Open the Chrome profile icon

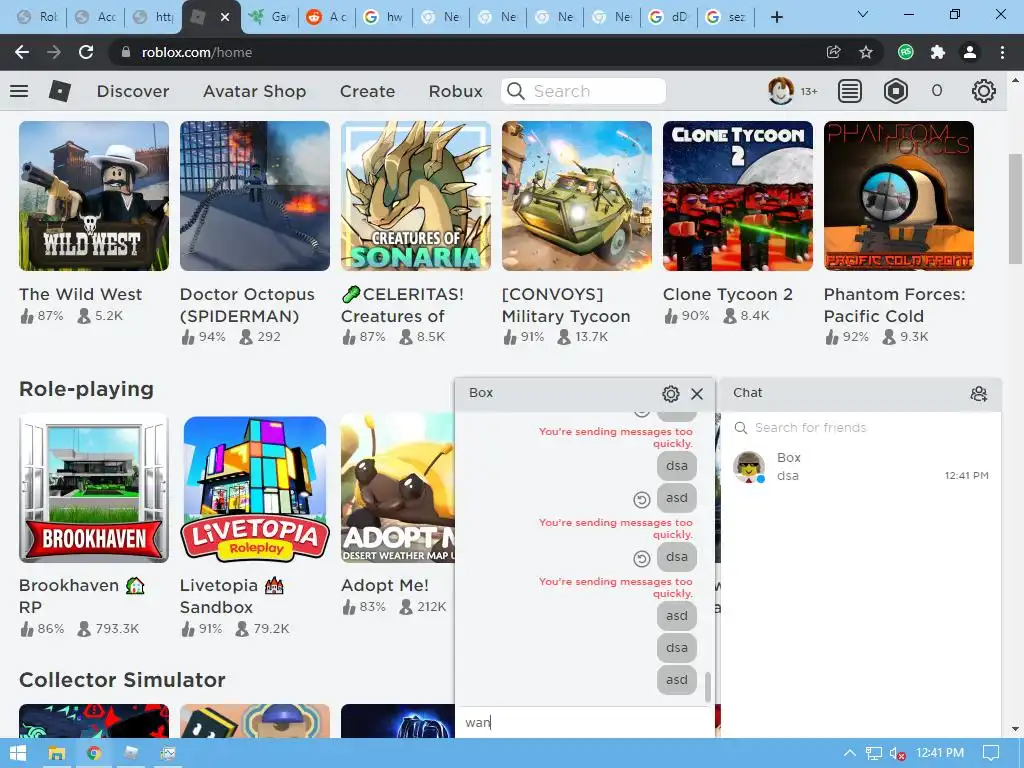click(x=970, y=52)
